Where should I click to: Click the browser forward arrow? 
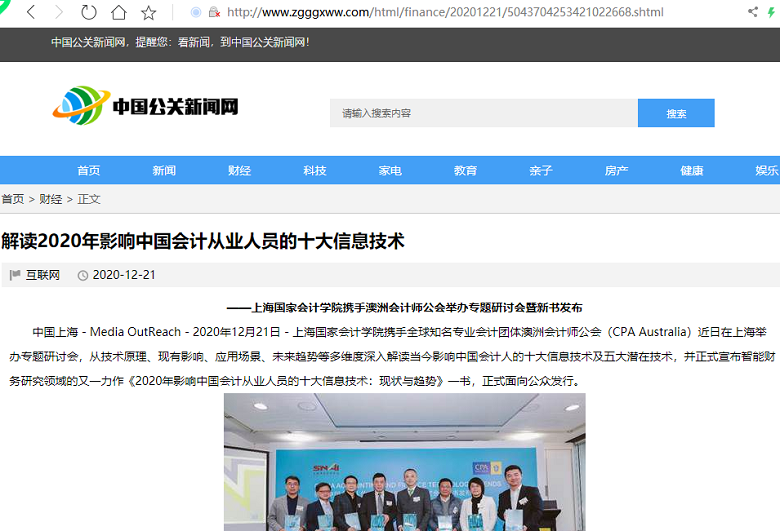click(59, 13)
